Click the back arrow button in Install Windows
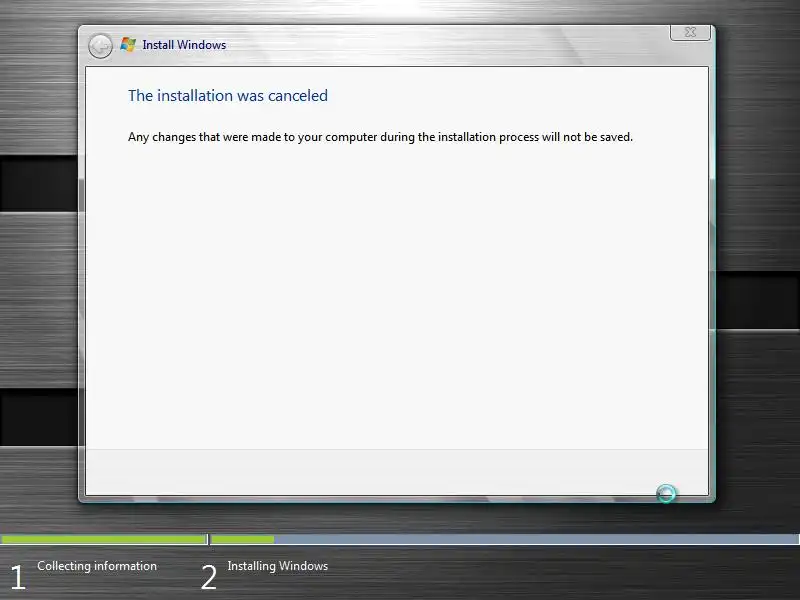Screen dimensions: 800x600 click(100, 46)
